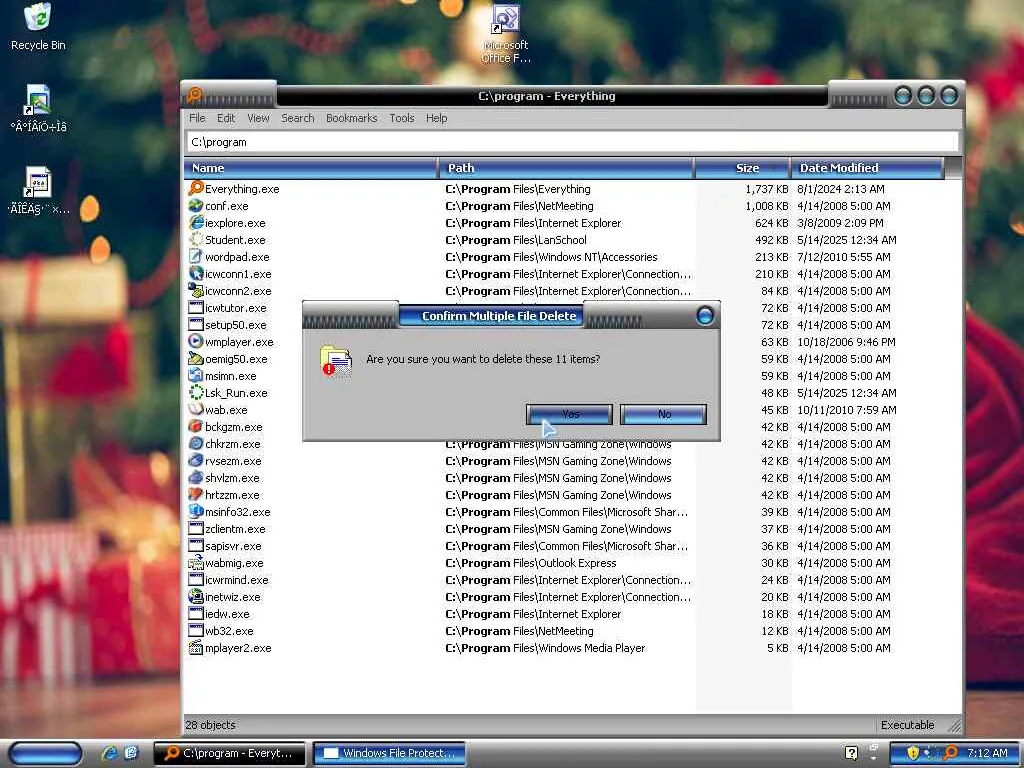
Task: Close the Confirm Multiple File Delete dialog
Action: pos(705,316)
